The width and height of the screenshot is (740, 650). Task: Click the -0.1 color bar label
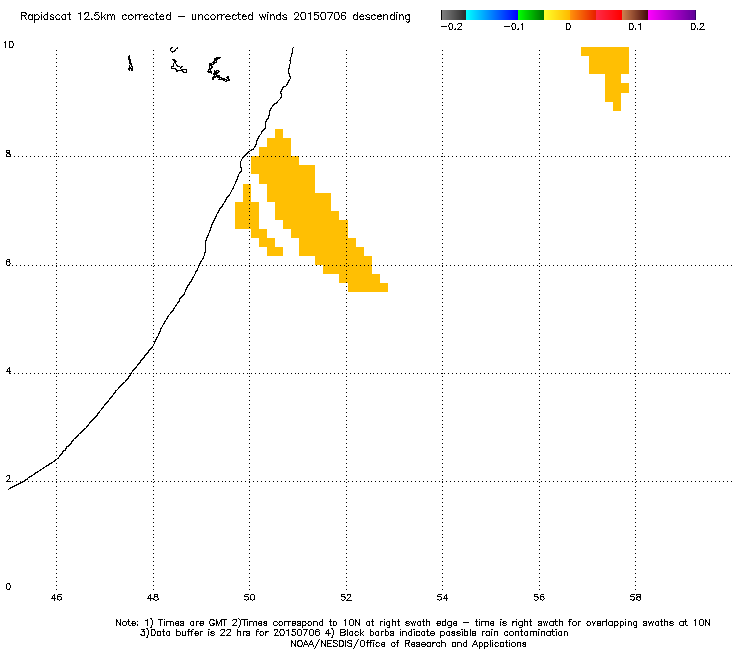coord(513,27)
